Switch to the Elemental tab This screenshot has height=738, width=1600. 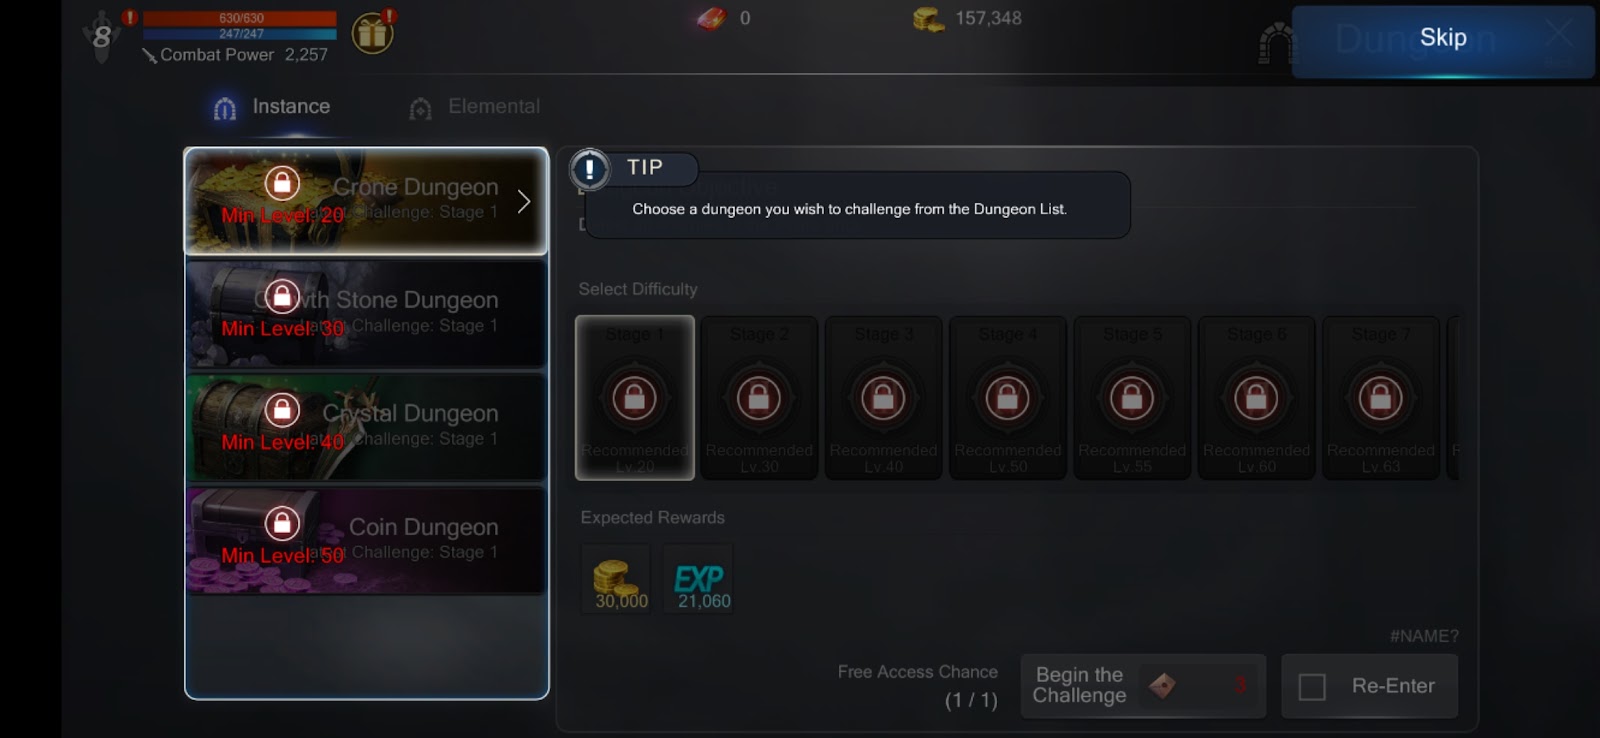pyautogui.click(x=475, y=107)
